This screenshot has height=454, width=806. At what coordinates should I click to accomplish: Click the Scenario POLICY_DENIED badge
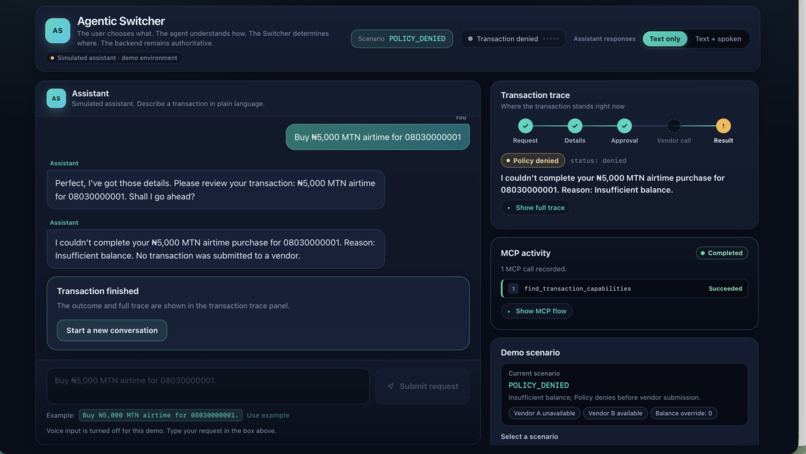401,39
